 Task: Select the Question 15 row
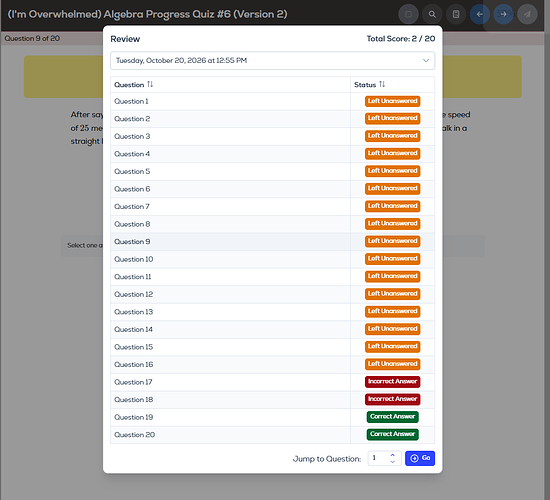273,347
